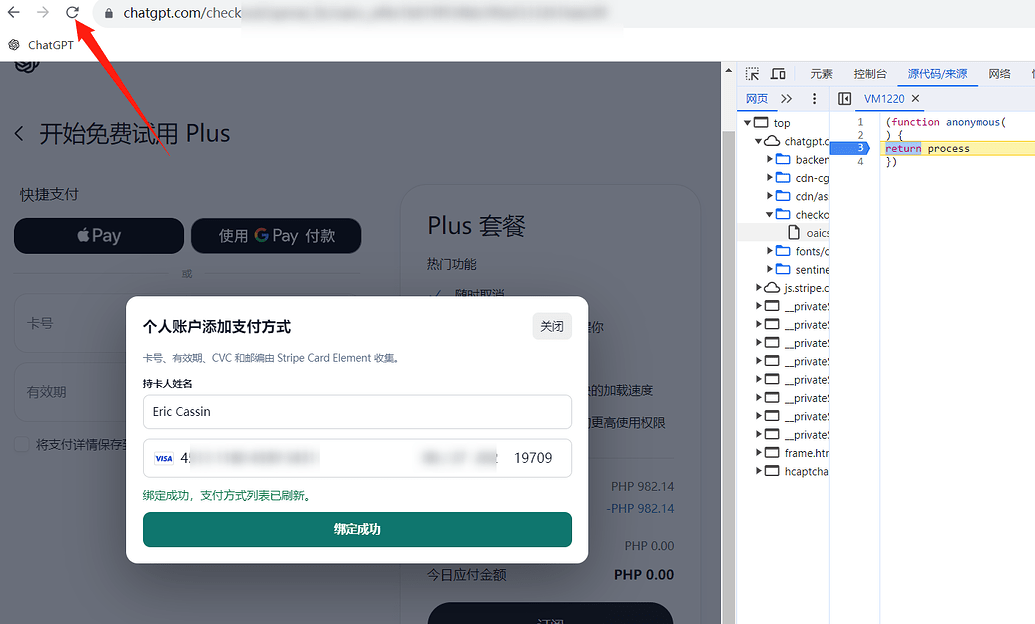1035x624 pixels.
Task: Click the Plus 套餐 heading
Action: point(477,226)
